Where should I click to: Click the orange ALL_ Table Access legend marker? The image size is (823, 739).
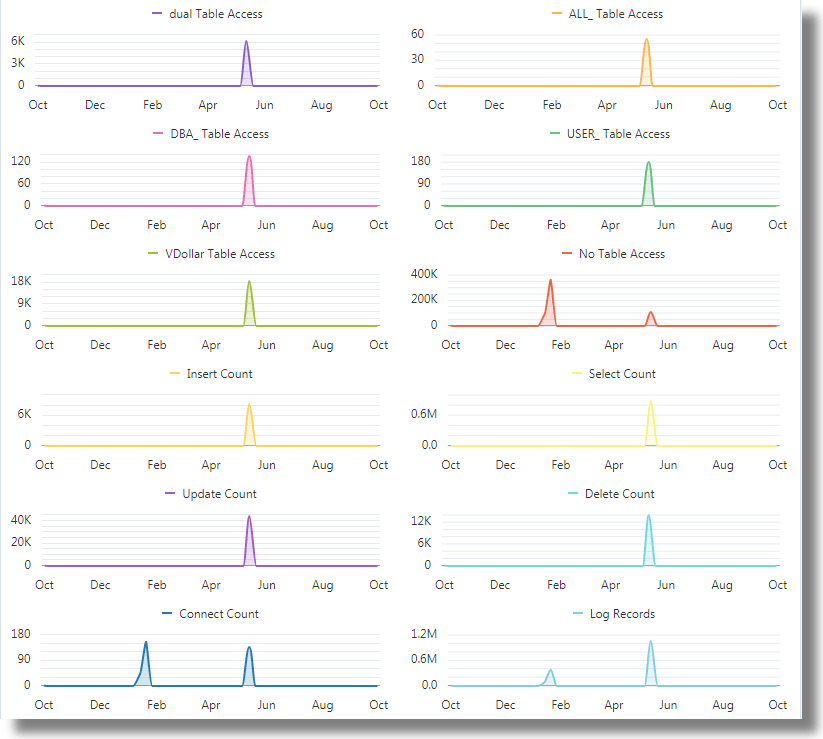click(x=558, y=13)
